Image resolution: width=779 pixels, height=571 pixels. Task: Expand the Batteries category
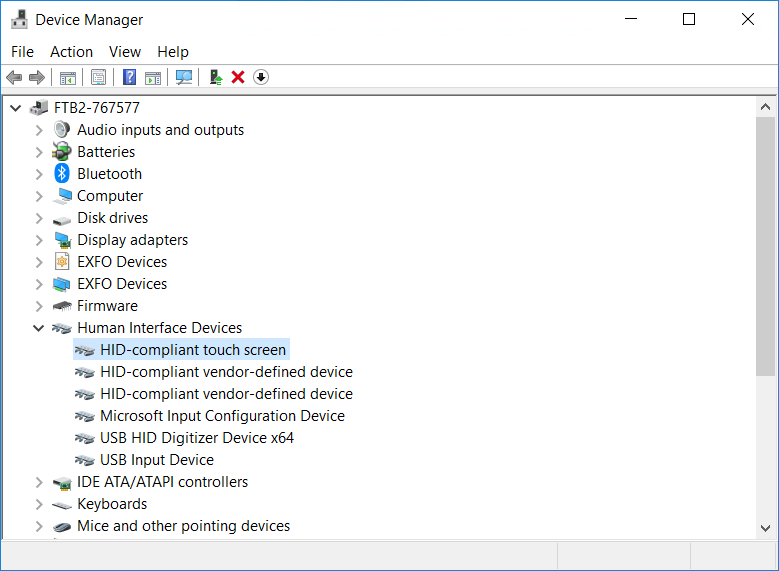point(39,152)
